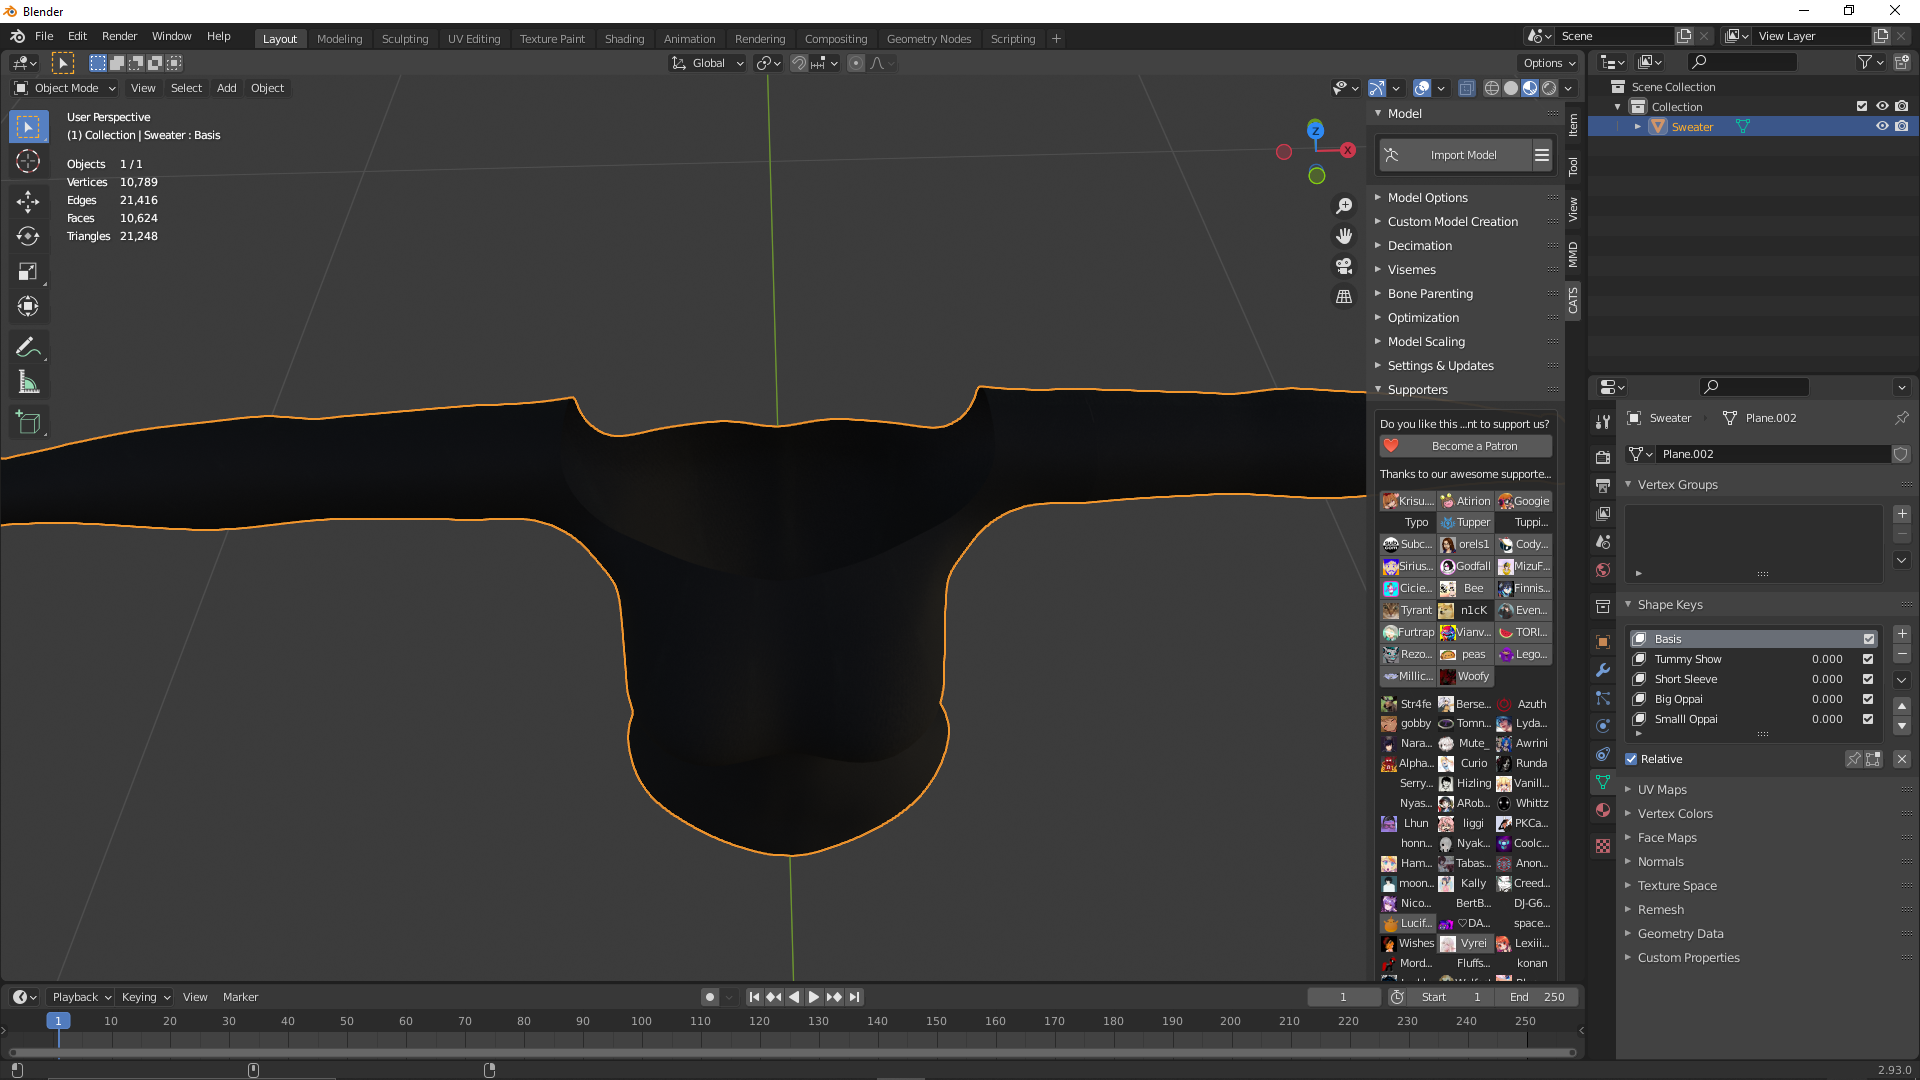The width and height of the screenshot is (1920, 1080).
Task: Expand the Geometry Data panel
Action: tap(1680, 934)
